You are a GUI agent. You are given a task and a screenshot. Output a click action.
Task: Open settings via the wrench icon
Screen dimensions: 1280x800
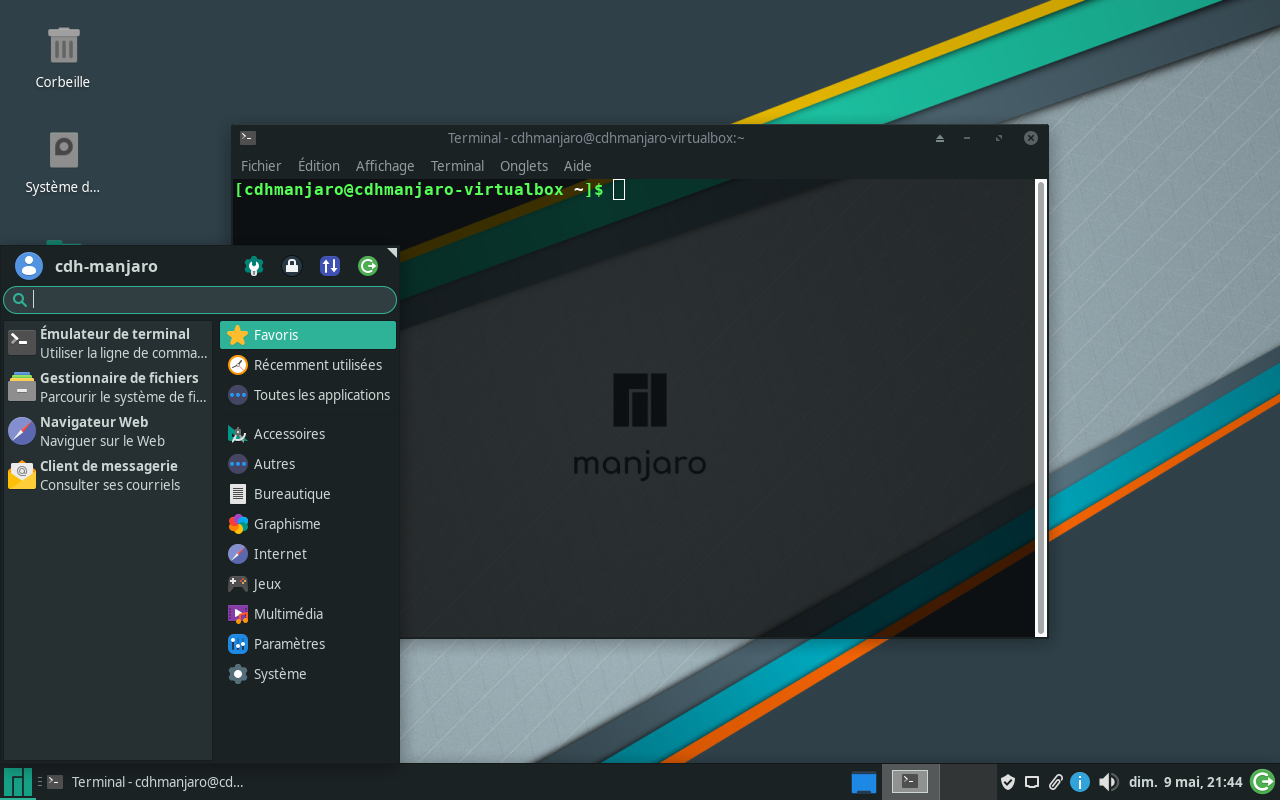254,266
